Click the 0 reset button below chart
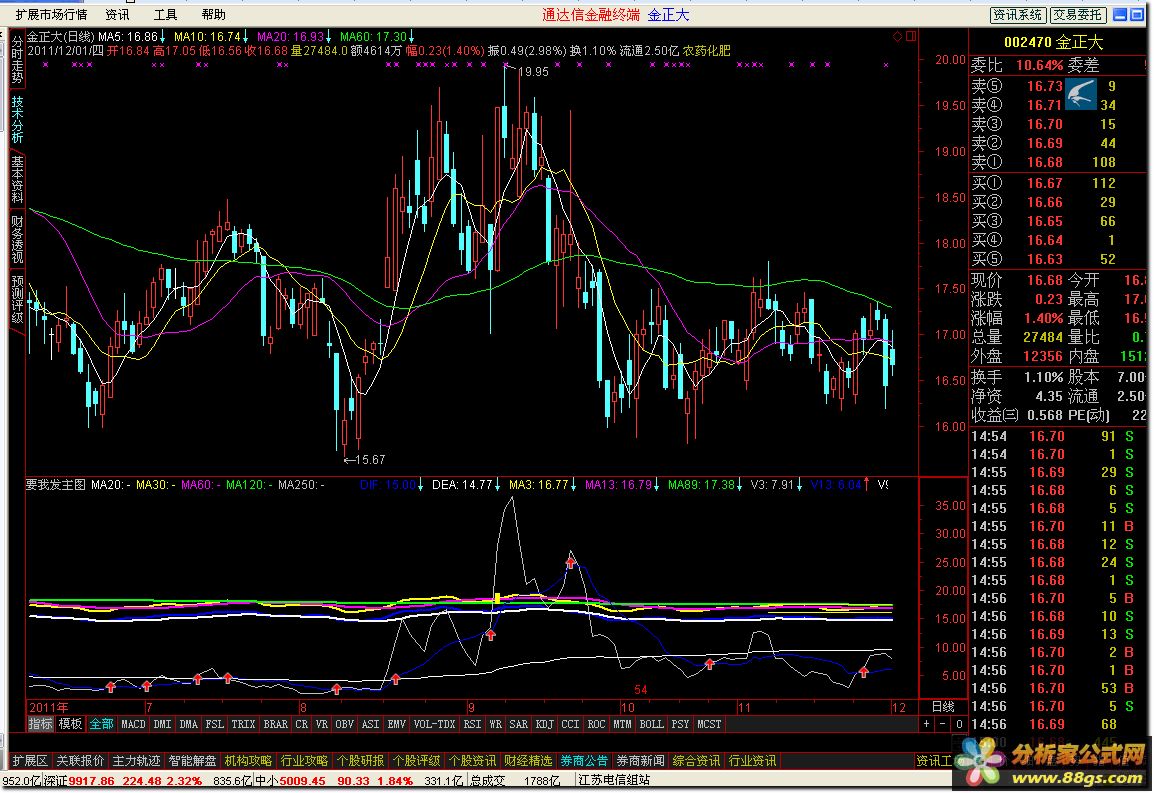Screen dimensions: 1154x793 pyautogui.click(x=959, y=725)
